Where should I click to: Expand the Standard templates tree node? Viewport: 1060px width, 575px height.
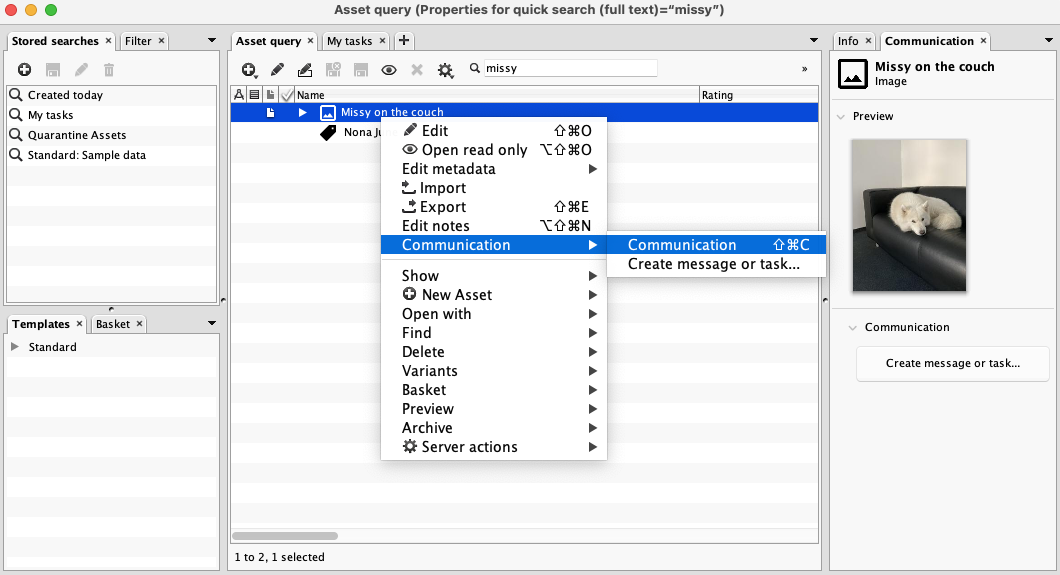(15, 347)
